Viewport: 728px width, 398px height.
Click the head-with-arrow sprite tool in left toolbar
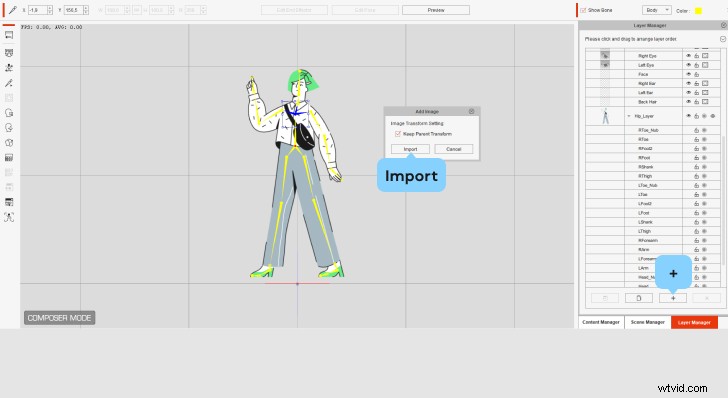click(x=9, y=113)
